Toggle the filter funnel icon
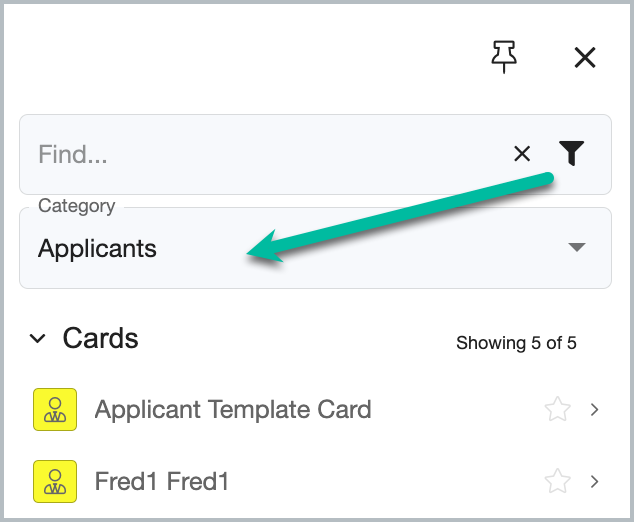This screenshot has height=522, width=634. click(x=571, y=153)
